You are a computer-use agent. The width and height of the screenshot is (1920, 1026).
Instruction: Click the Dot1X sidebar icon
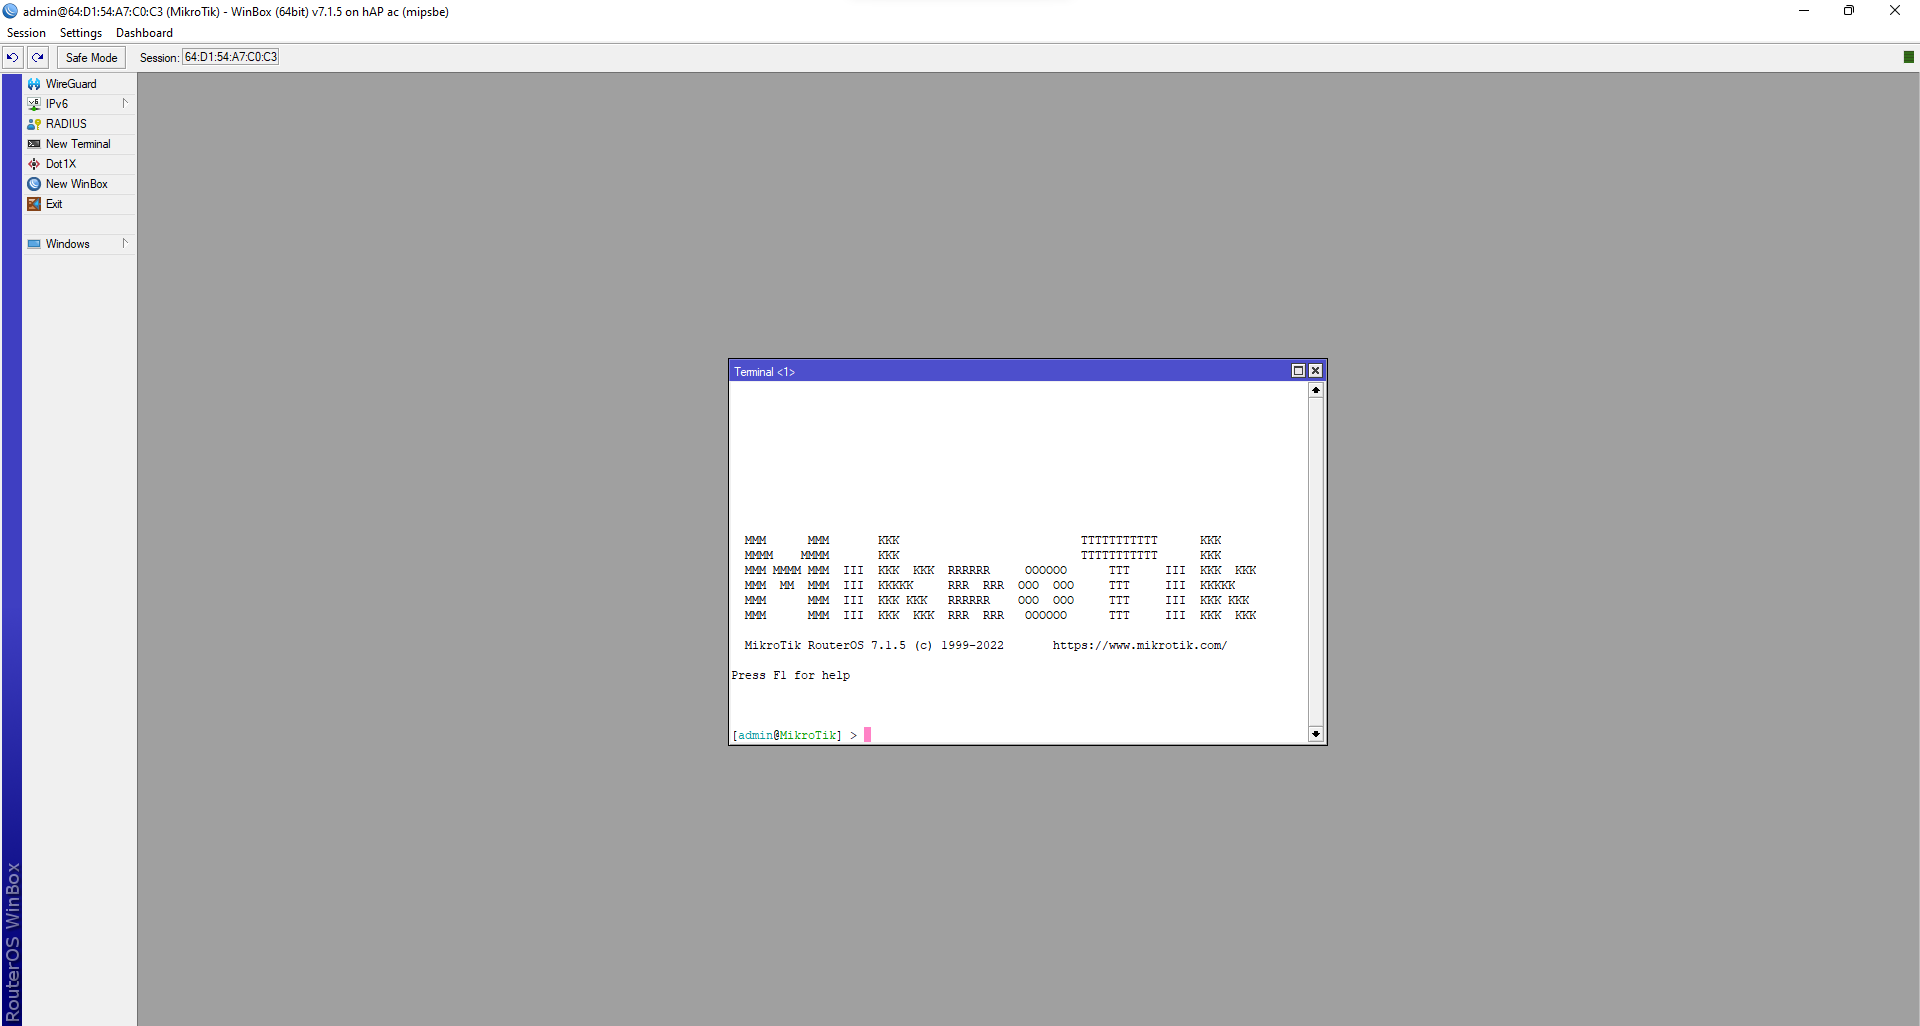(34, 164)
